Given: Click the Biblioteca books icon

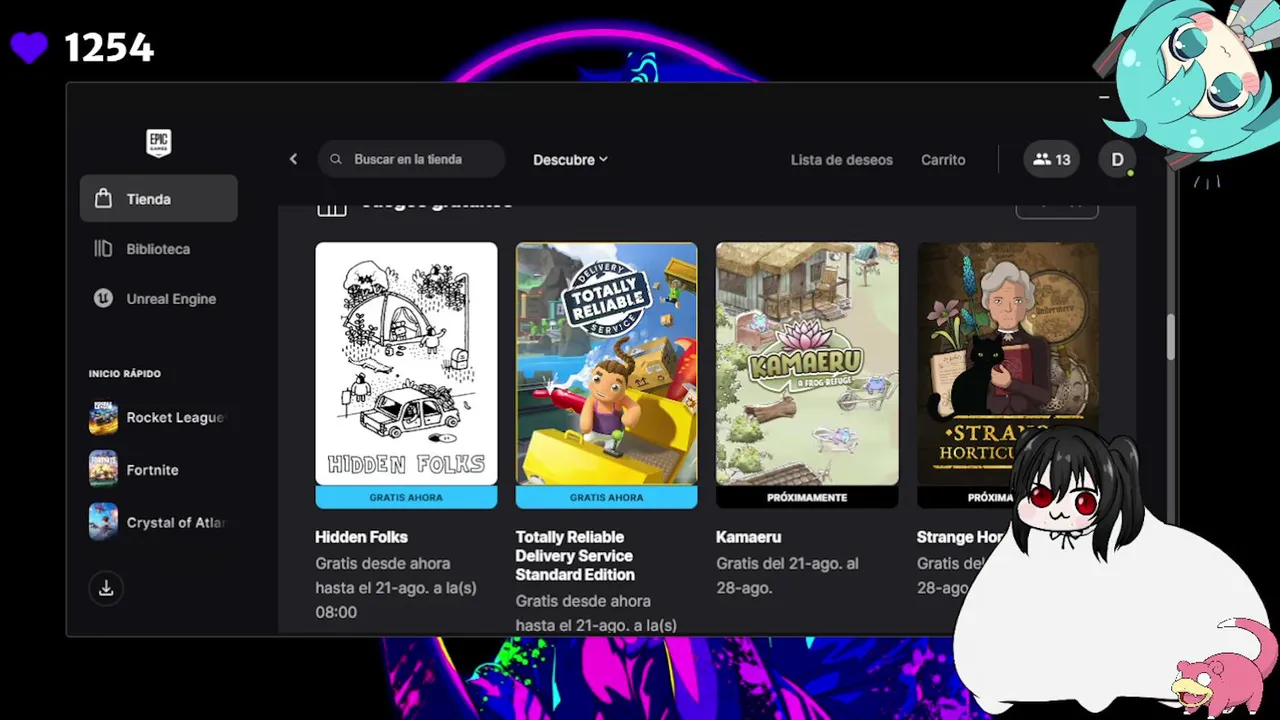Looking at the screenshot, I should (x=103, y=248).
